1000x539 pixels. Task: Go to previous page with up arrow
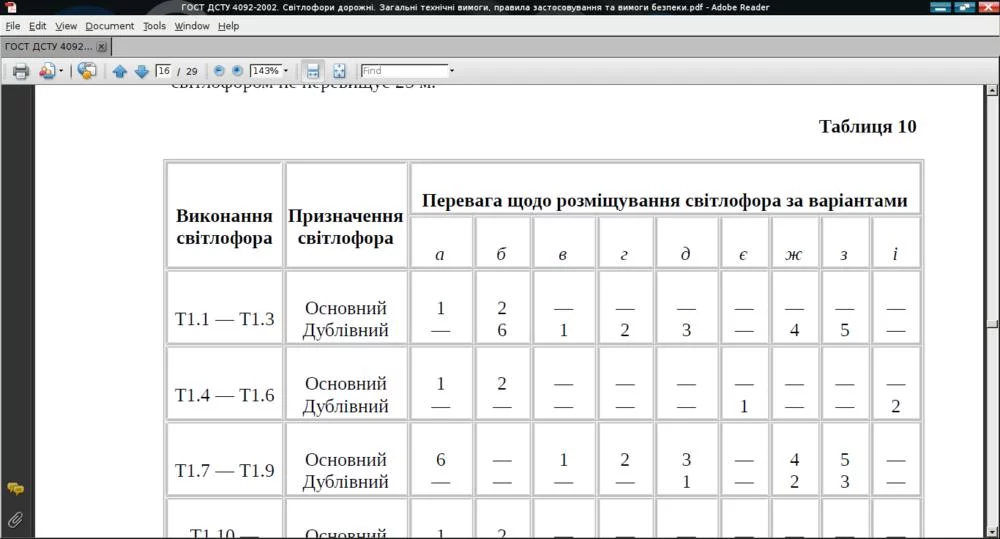(x=120, y=71)
